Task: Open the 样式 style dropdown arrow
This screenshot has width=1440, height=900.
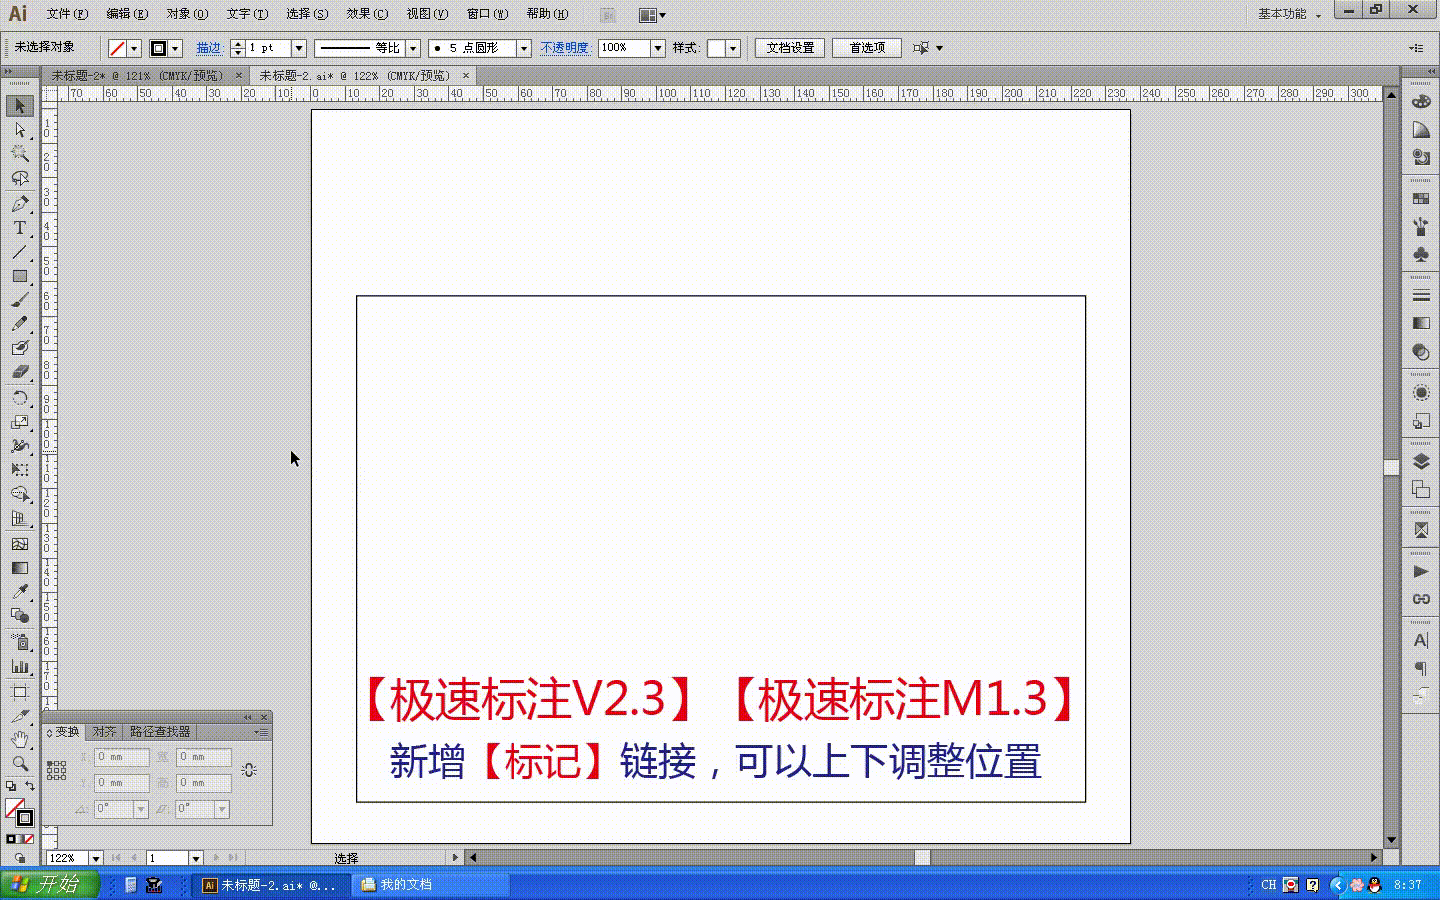Action: (733, 48)
